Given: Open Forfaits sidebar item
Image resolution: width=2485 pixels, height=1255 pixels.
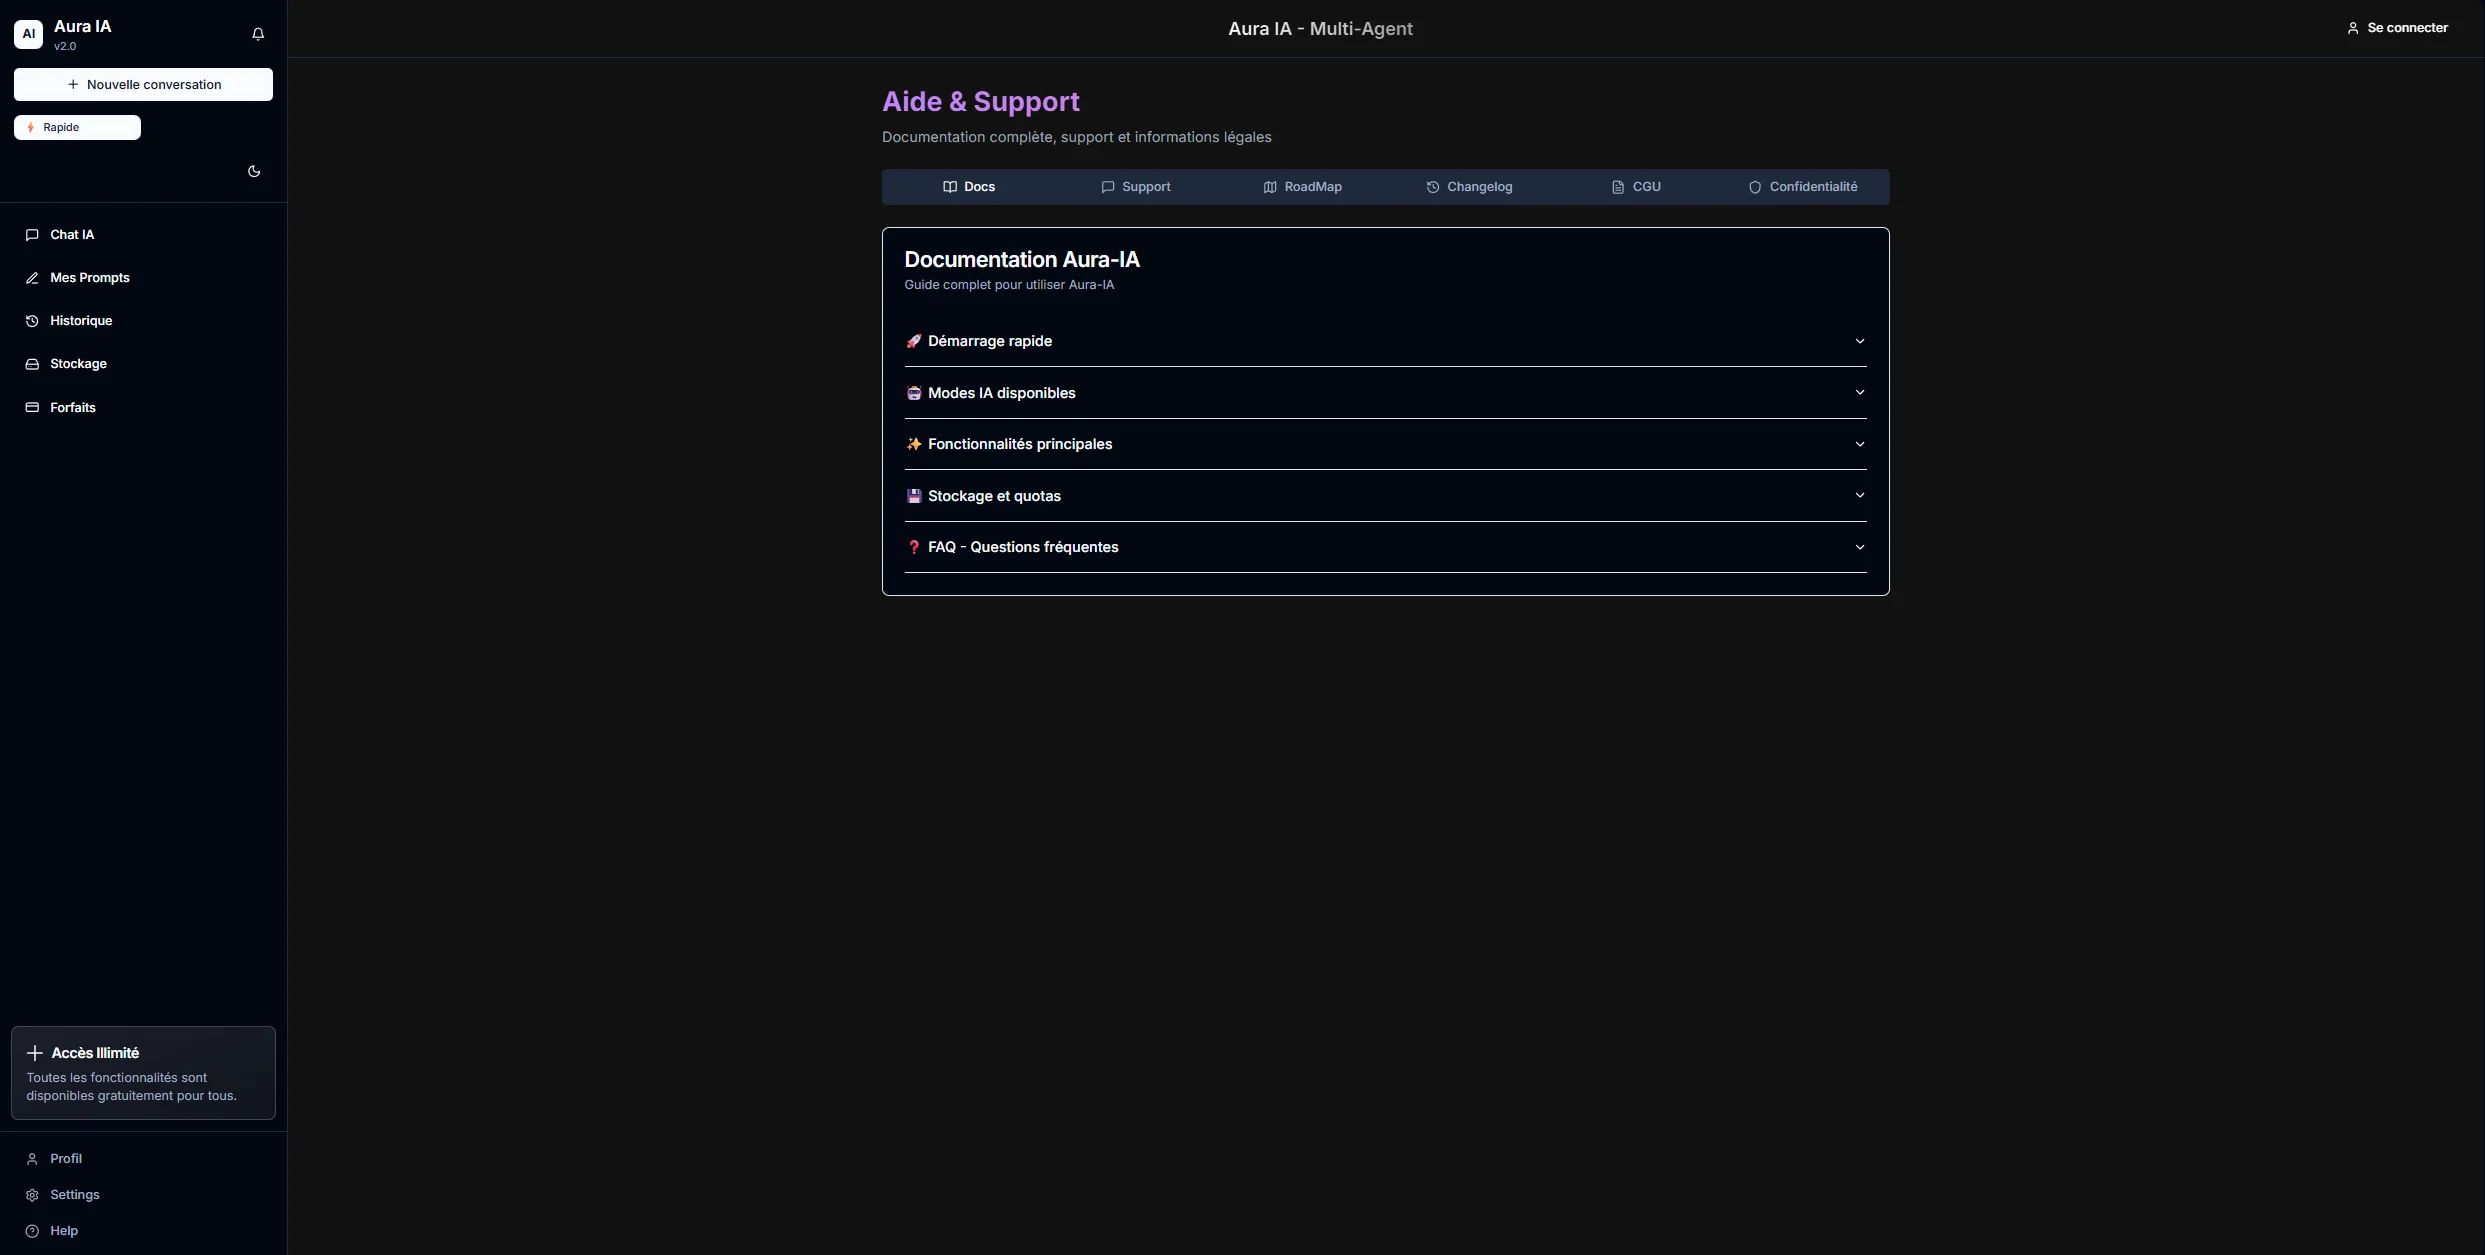Looking at the screenshot, I should click(72, 408).
